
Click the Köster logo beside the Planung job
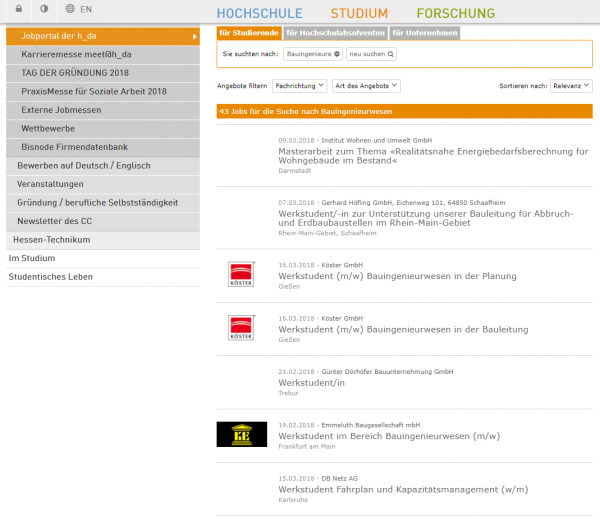pyautogui.click(x=241, y=274)
